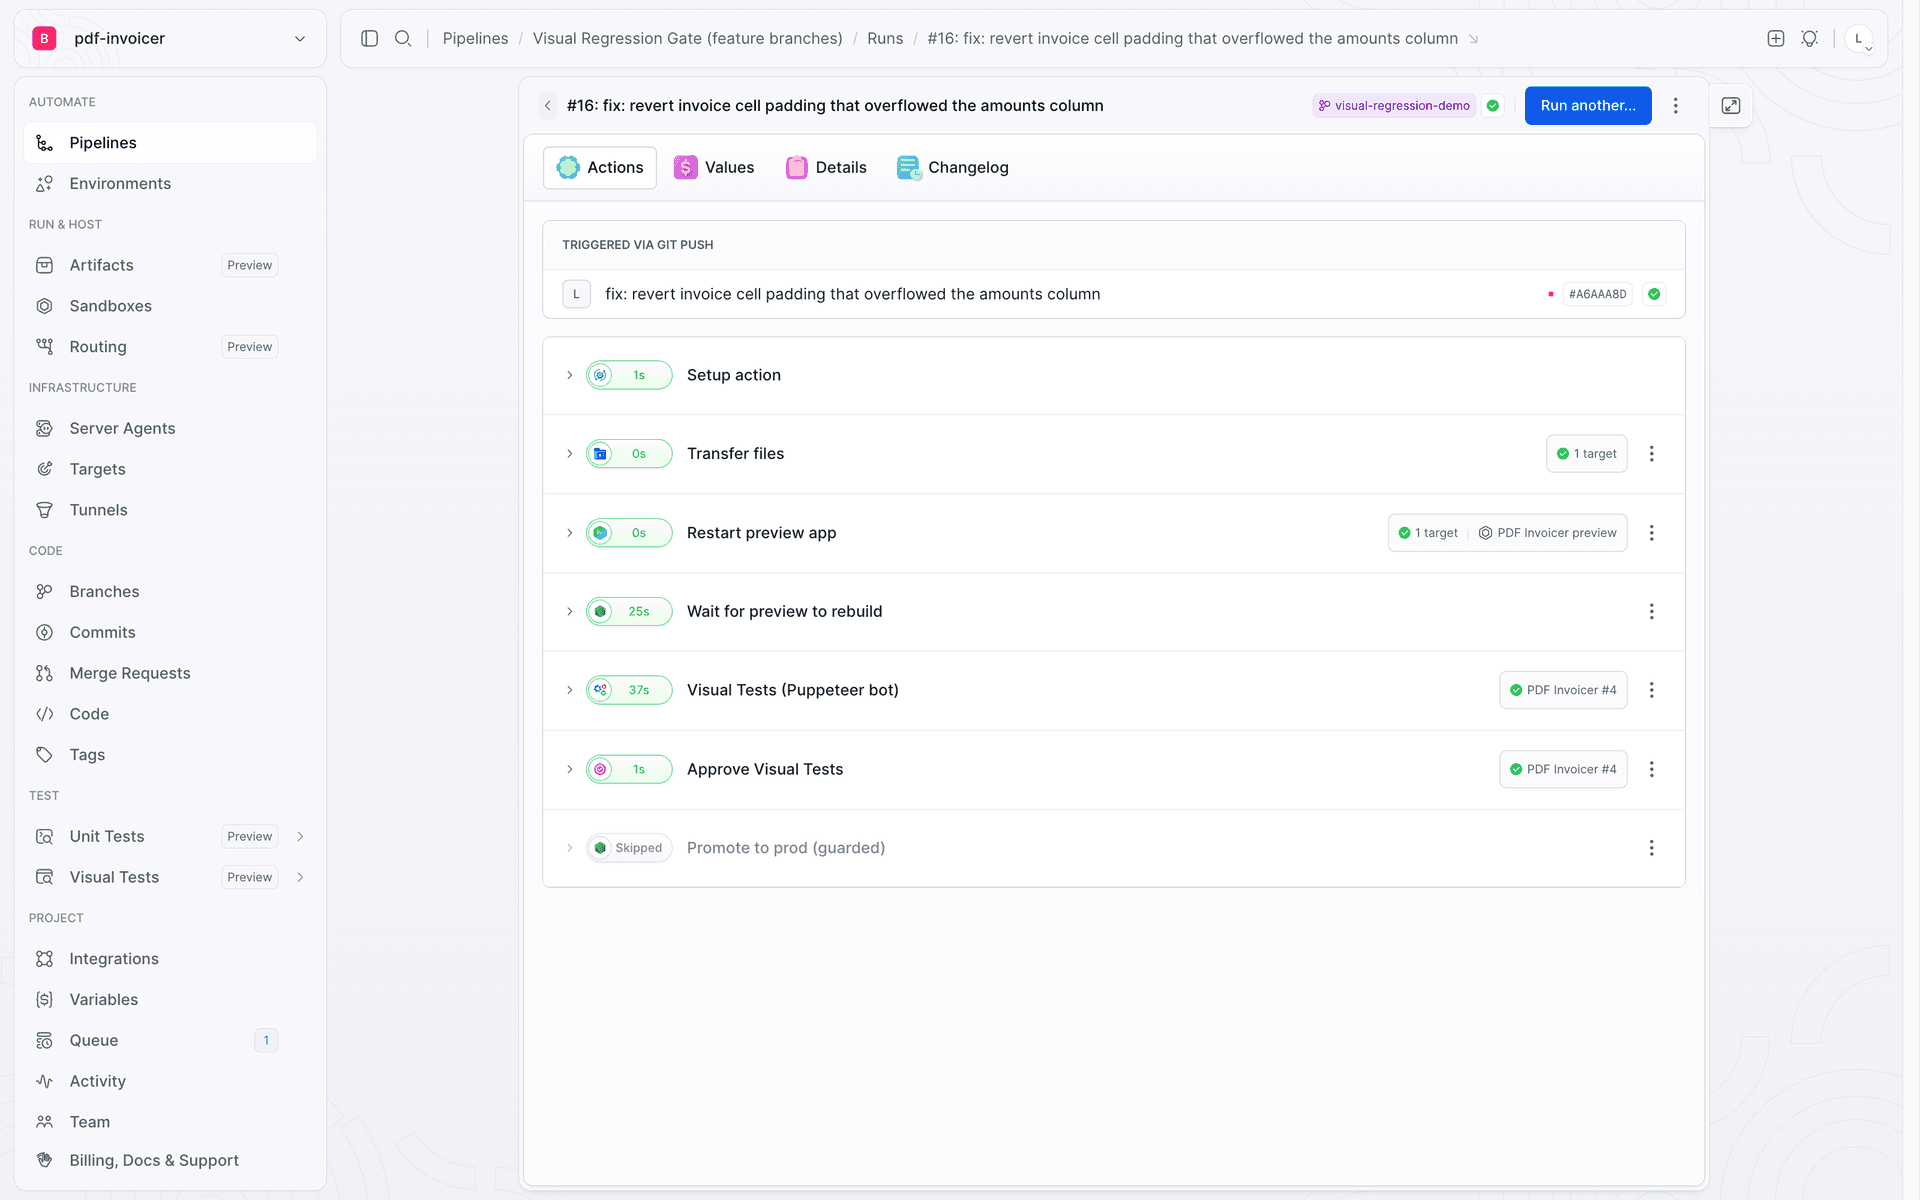This screenshot has height=1200, width=1920.
Task: Open Pipelines in sidebar
Action: [x=170, y=143]
